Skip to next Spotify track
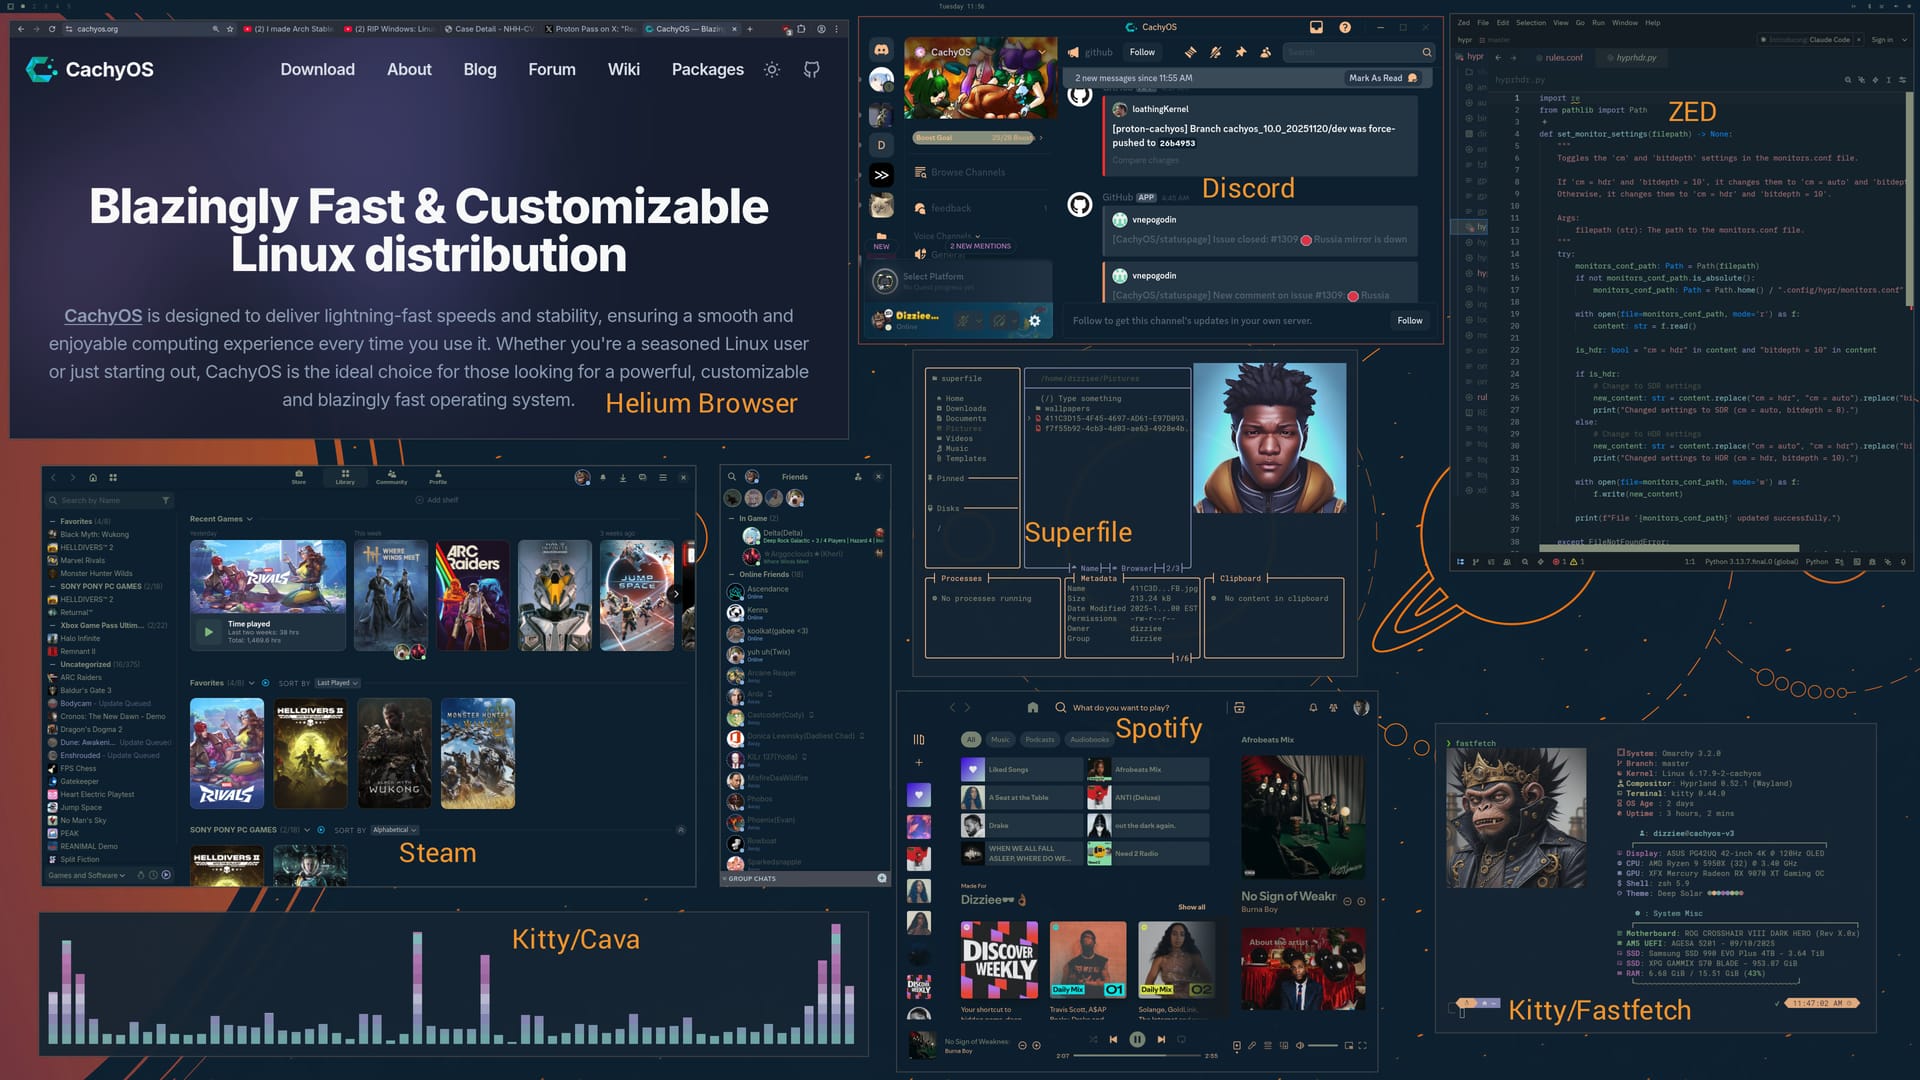1920x1080 pixels. [x=1161, y=1040]
